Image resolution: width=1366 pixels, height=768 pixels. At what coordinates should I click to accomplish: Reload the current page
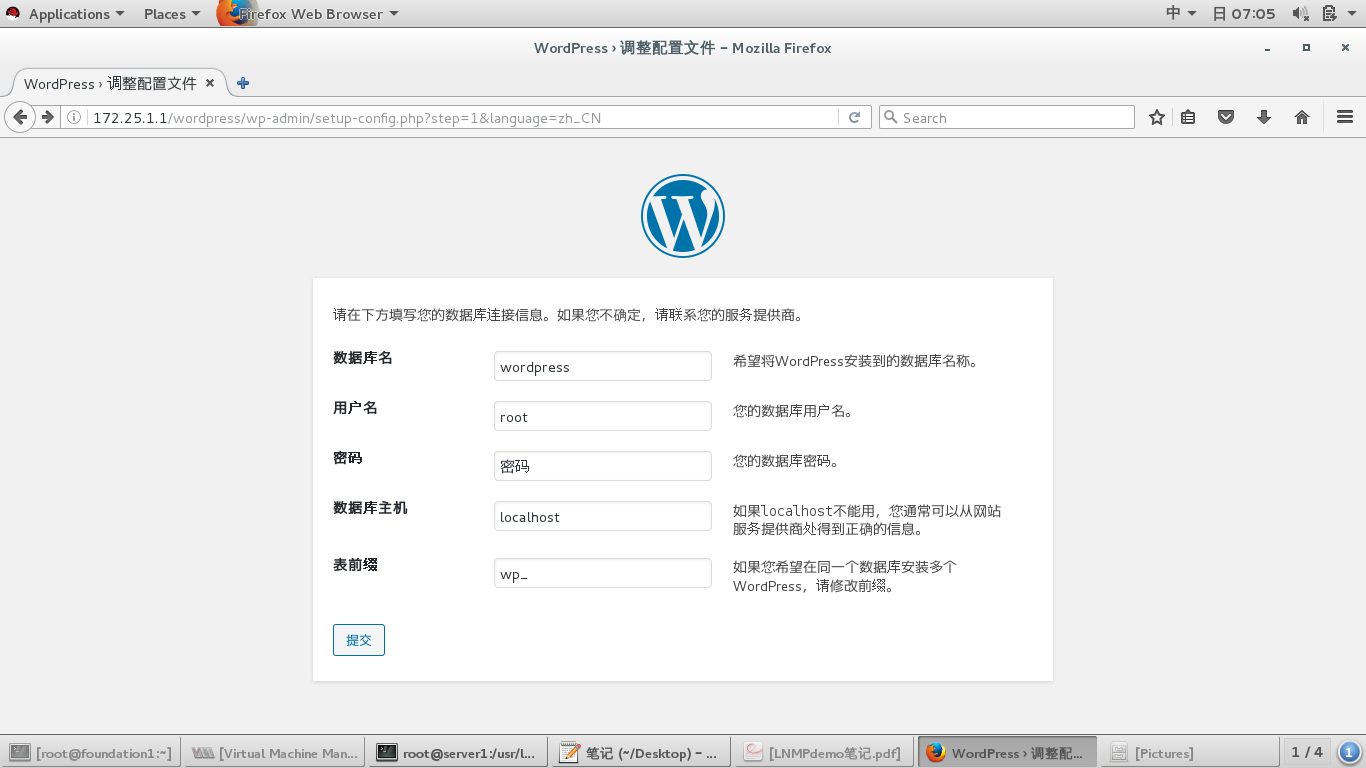click(854, 117)
